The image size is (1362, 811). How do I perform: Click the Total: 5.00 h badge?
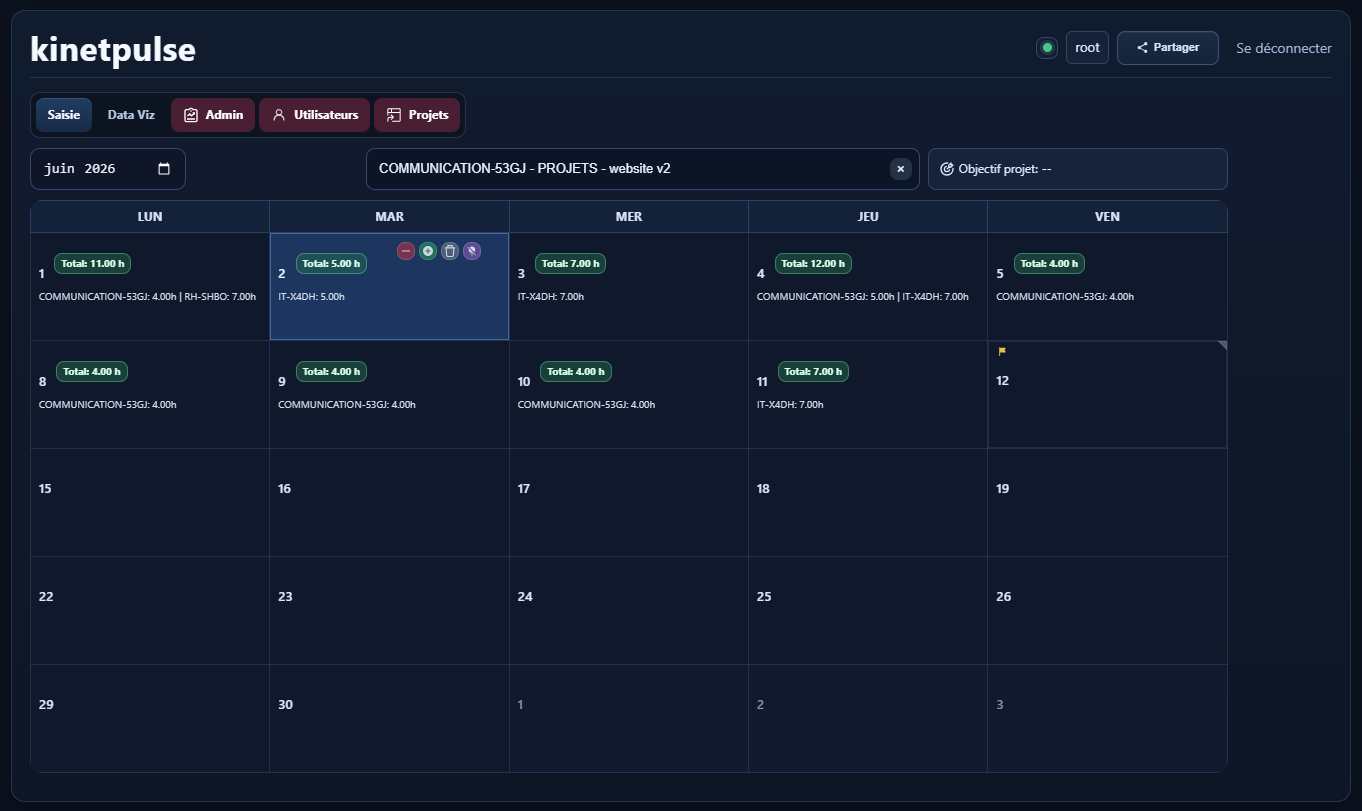[332, 264]
